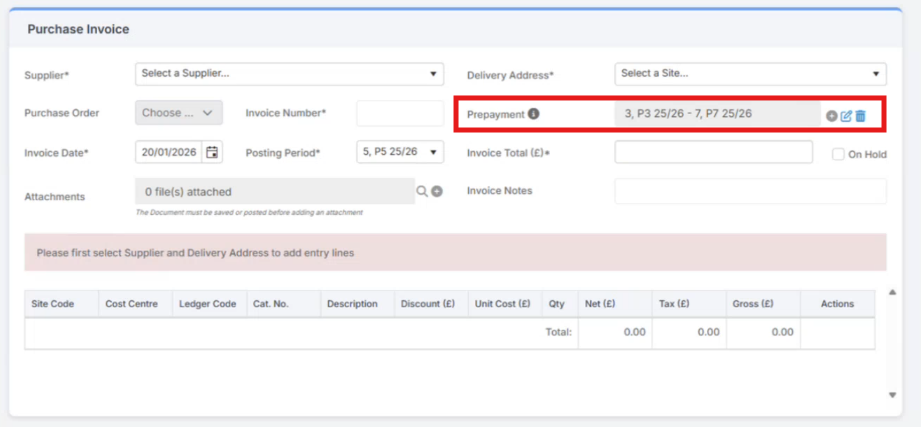The image size is (921, 427).
Task: Search attachments with the magnifier icon
Action: tap(423, 191)
